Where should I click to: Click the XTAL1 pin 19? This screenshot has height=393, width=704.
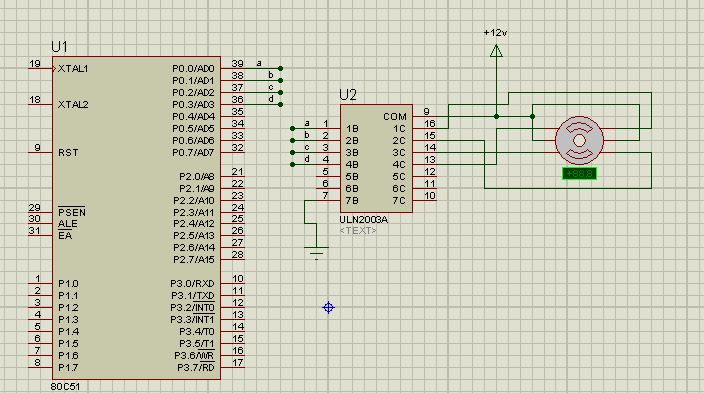40,68
